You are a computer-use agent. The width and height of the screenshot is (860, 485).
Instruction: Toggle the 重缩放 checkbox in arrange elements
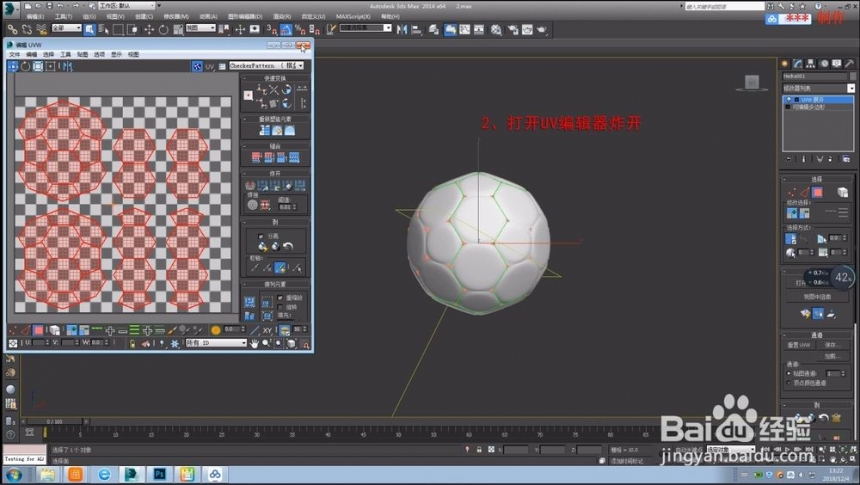coord(280,298)
